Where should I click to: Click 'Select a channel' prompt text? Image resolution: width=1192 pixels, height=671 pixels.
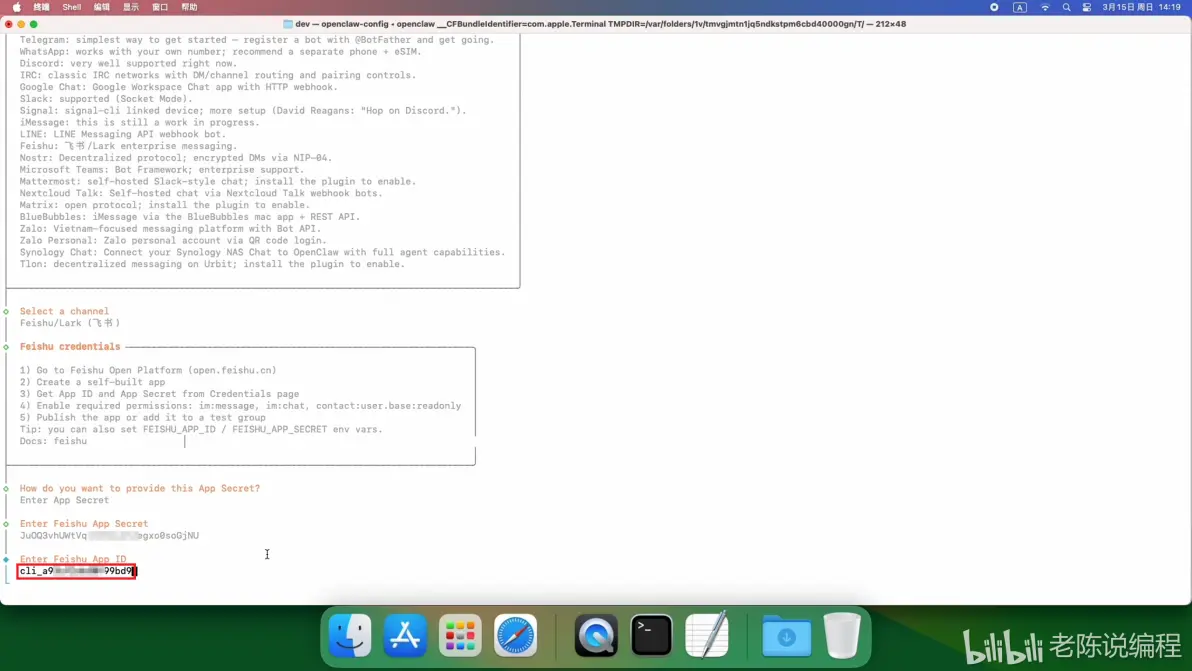pos(65,311)
